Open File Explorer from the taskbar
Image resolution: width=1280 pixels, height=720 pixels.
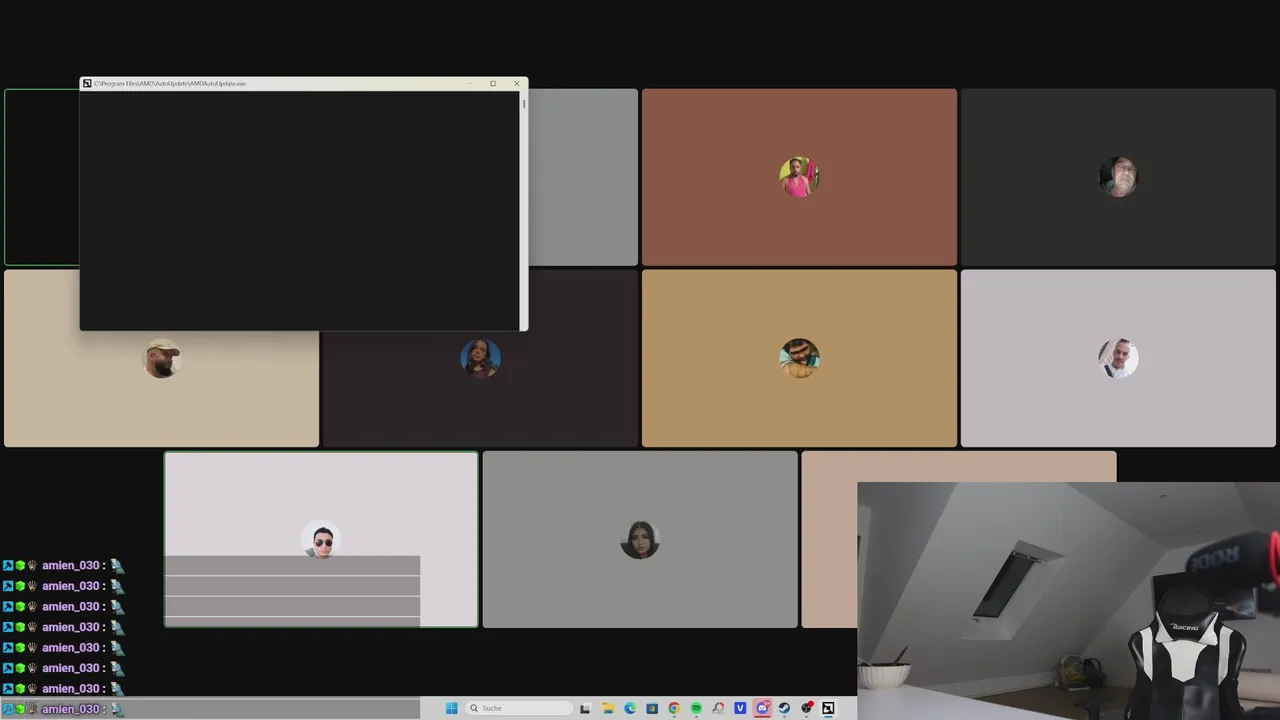pos(608,708)
